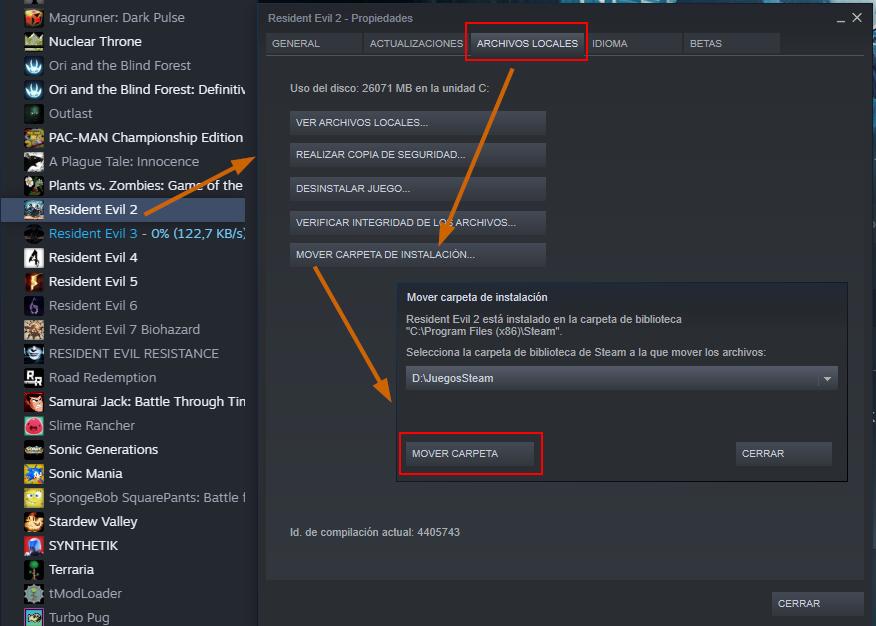Open the BETAS tab

point(731,44)
